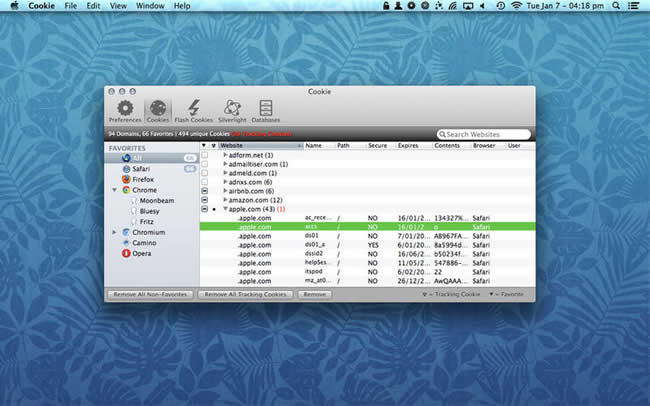Expand the airbnb.com cookie group
Viewport: 650px width, 406px height.
point(225,191)
